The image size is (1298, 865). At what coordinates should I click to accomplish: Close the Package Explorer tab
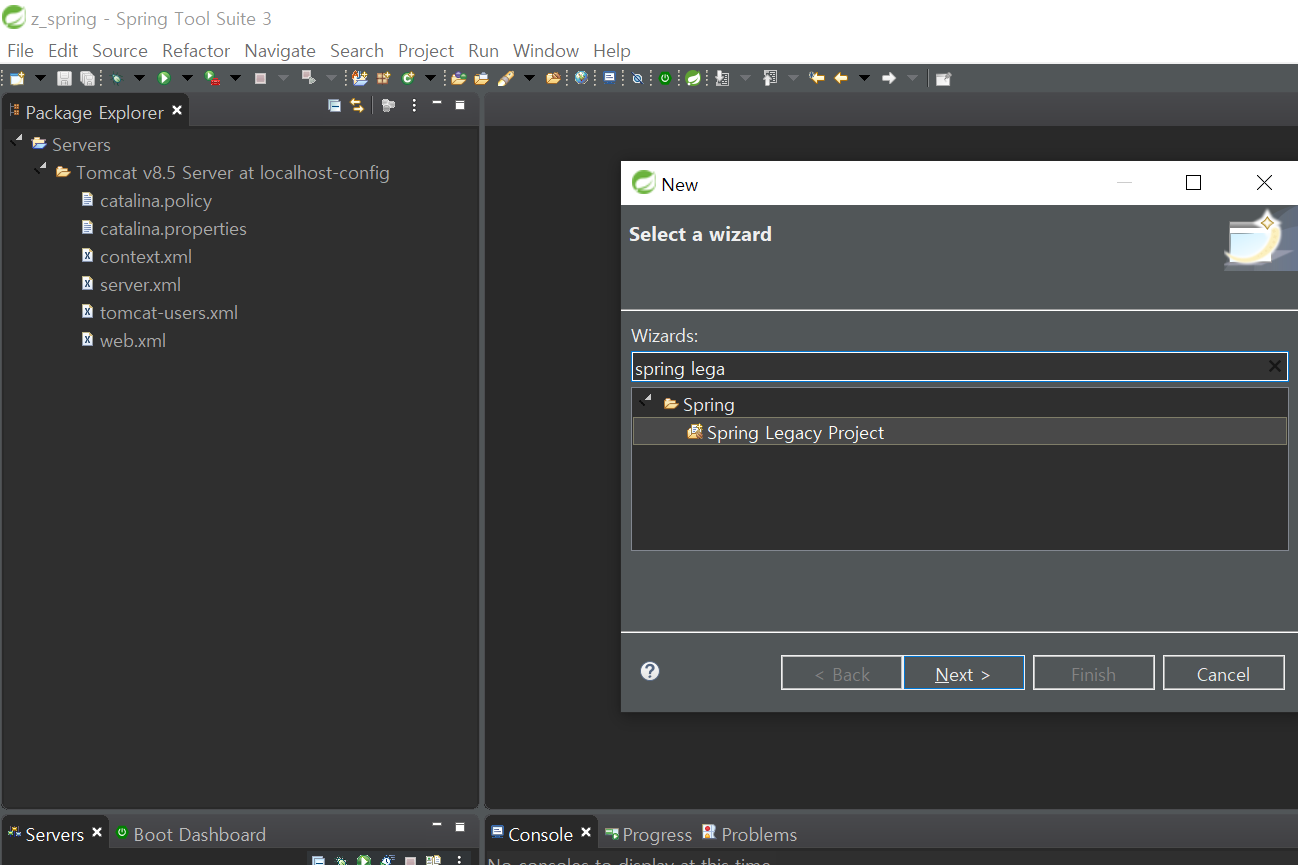coord(177,110)
